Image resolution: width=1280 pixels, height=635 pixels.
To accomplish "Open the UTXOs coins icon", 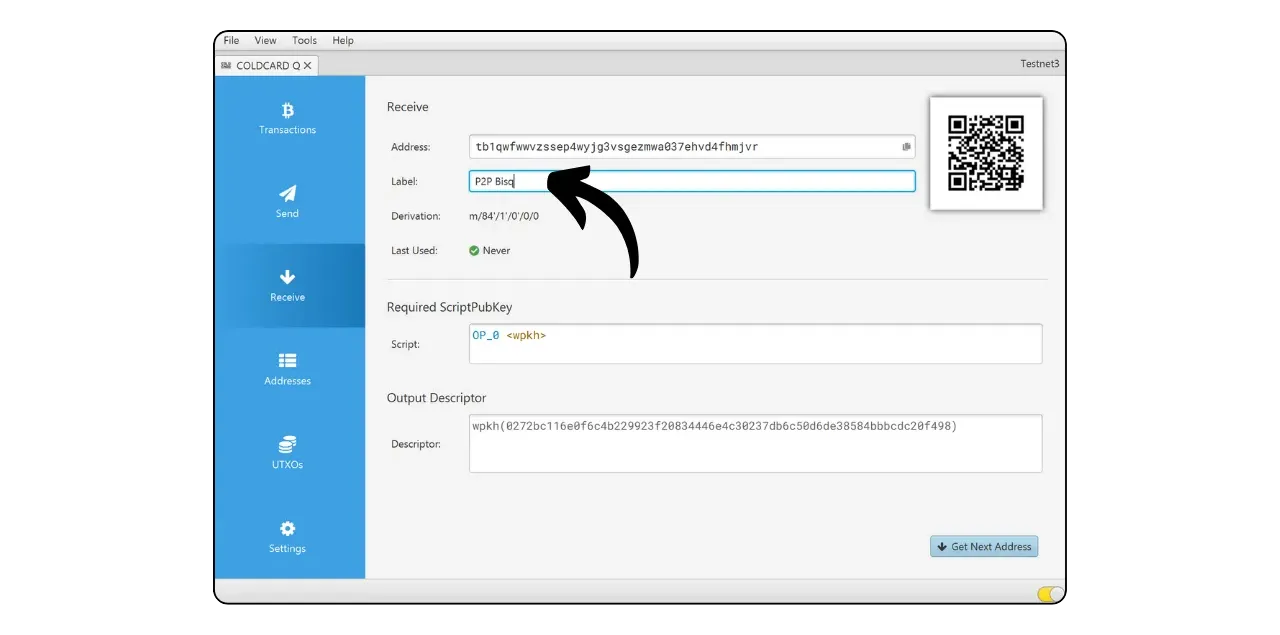I will coord(287,444).
